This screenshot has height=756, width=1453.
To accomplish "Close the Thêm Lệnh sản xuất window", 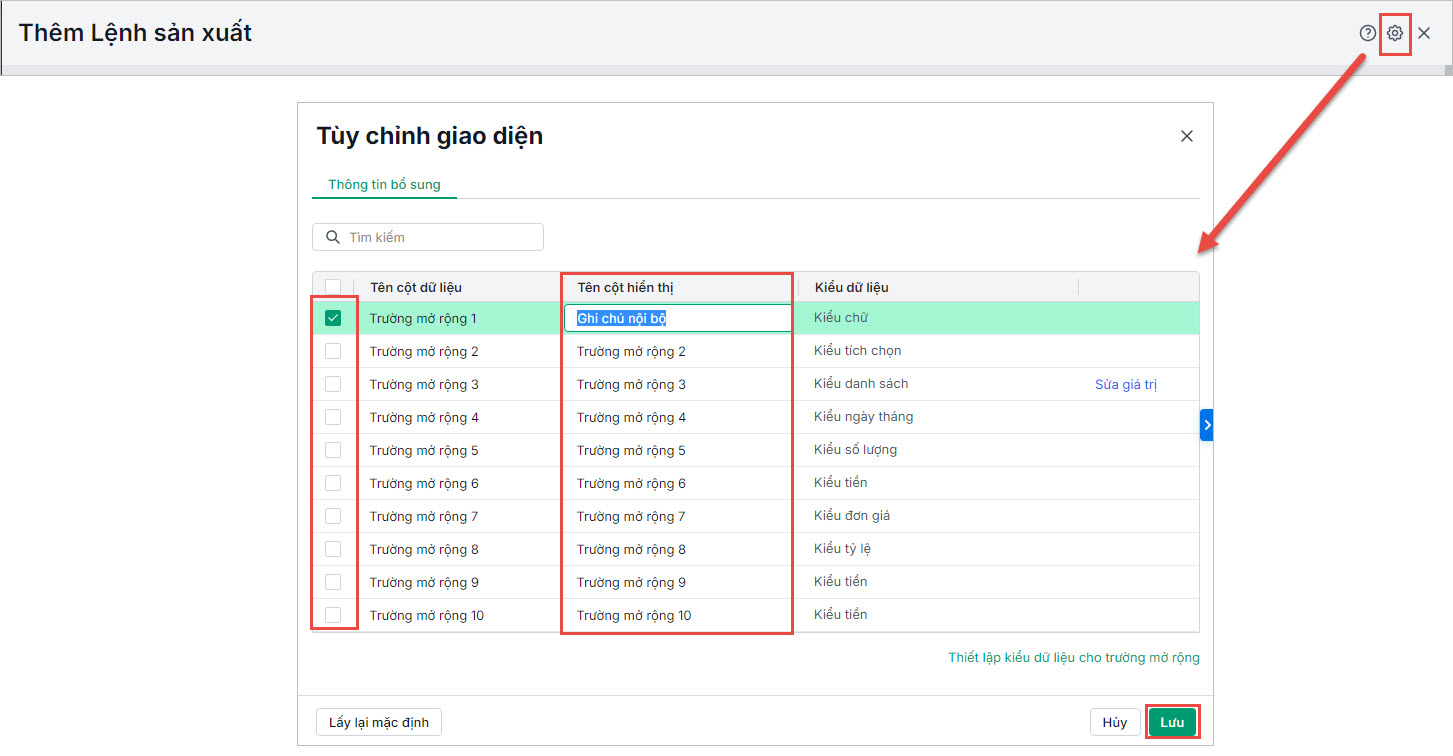I will (1424, 33).
